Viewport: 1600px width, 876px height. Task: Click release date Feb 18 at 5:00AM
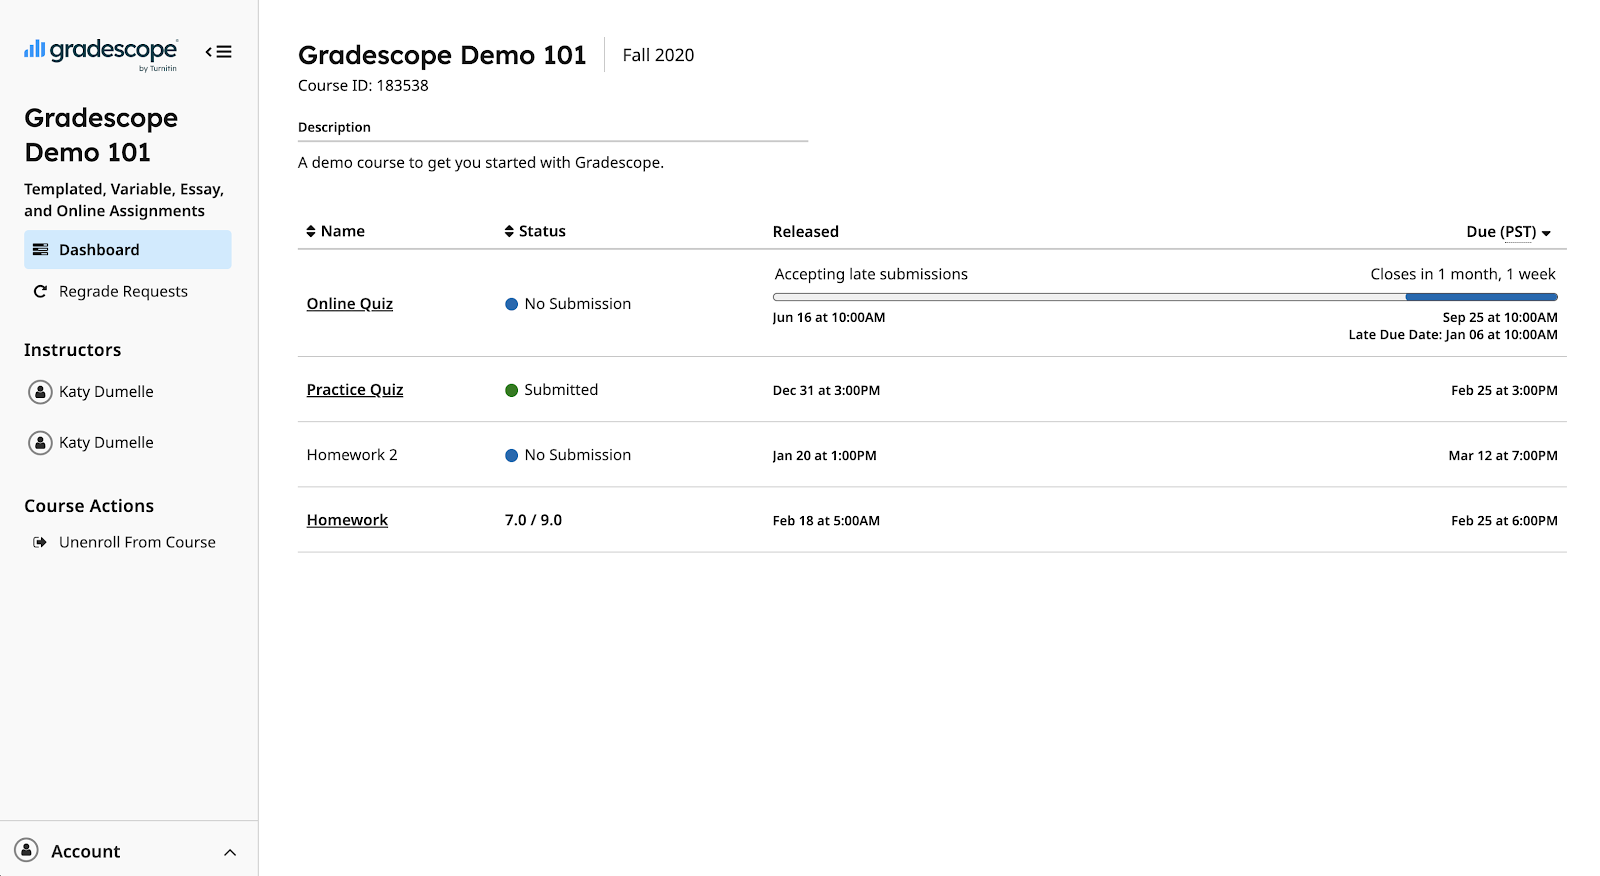click(x=826, y=521)
